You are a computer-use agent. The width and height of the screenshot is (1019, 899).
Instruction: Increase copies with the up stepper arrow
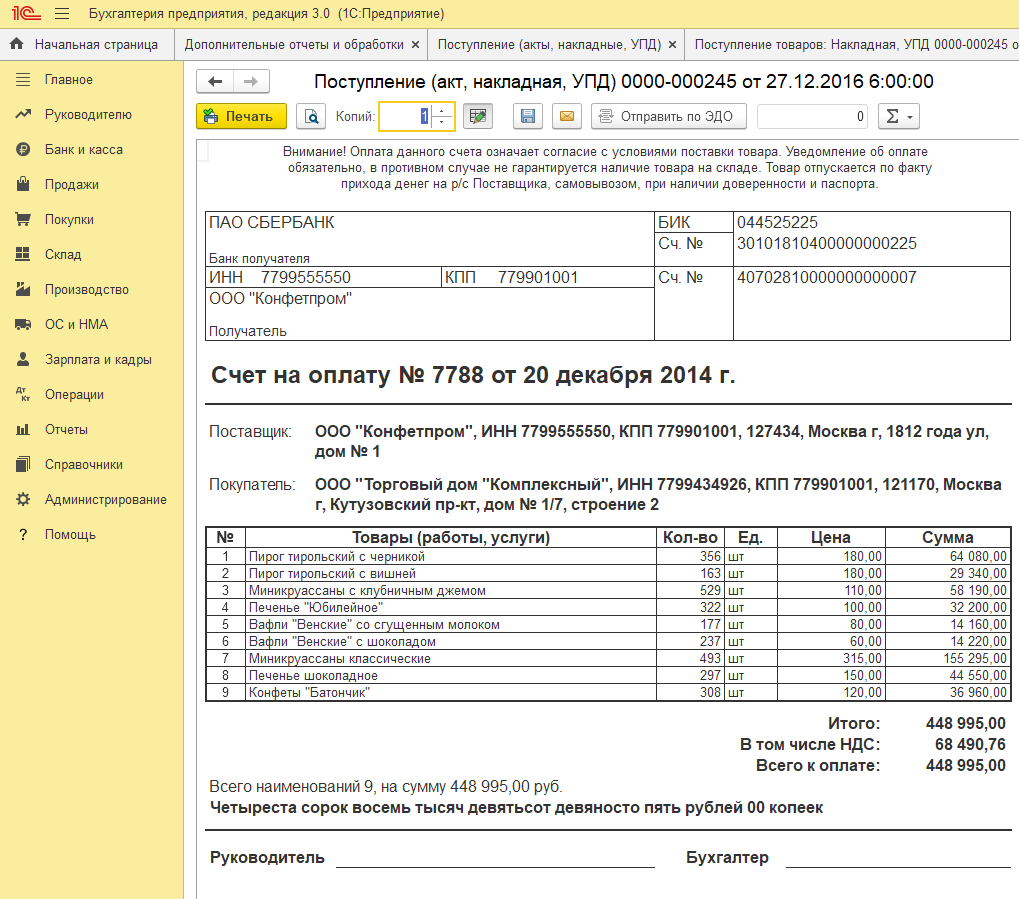tap(442, 111)
